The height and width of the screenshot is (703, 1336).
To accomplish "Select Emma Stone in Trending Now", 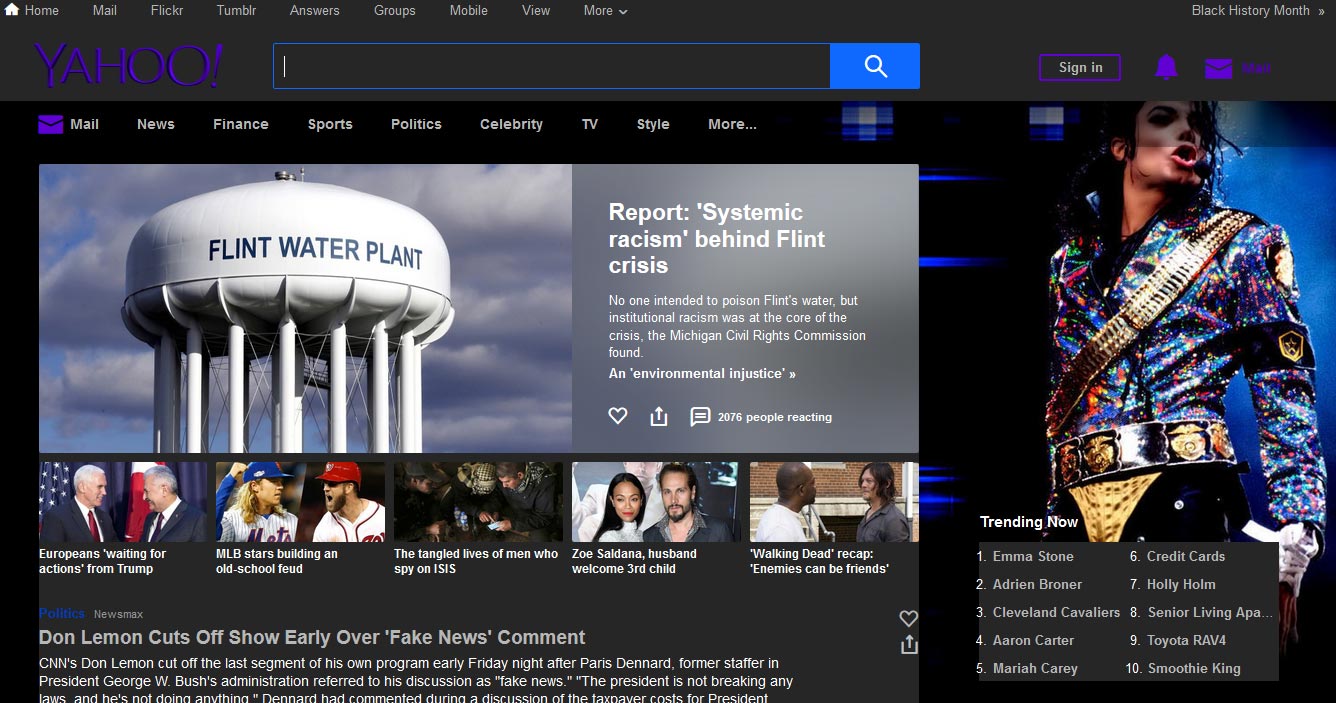I will click(x=1032, y=556).
